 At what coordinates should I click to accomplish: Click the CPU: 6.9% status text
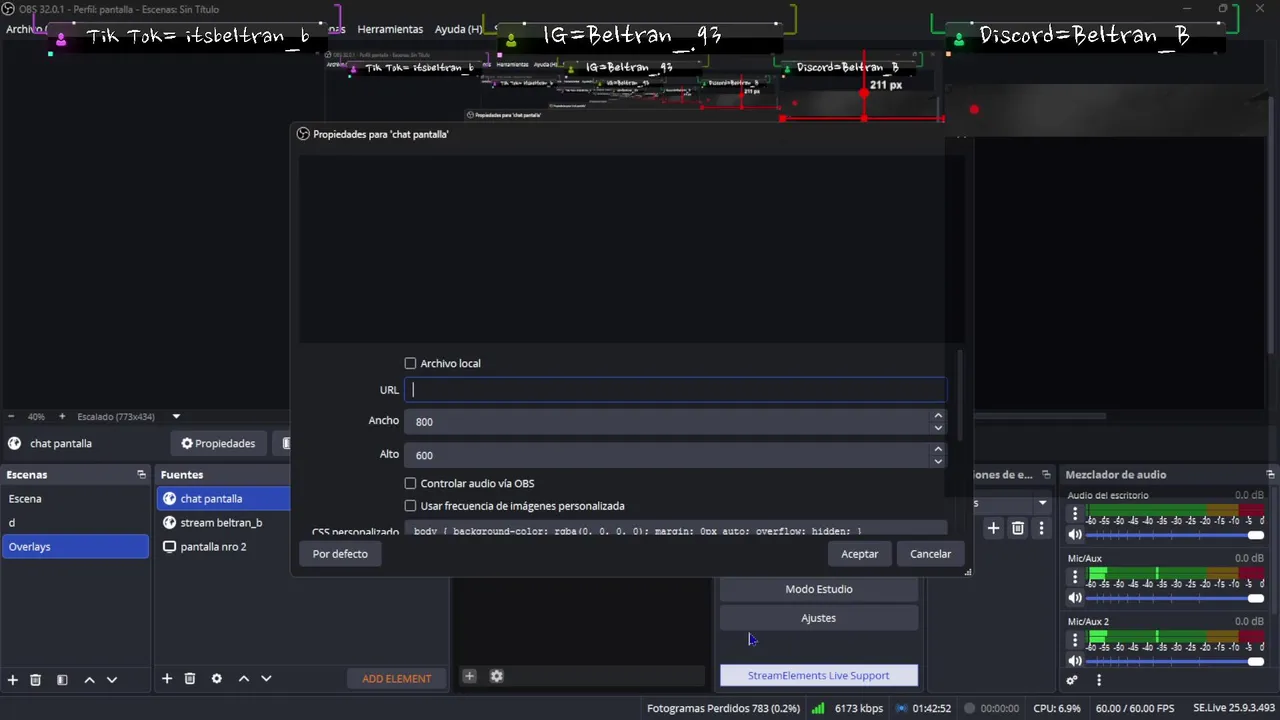tap(1056, 708)
